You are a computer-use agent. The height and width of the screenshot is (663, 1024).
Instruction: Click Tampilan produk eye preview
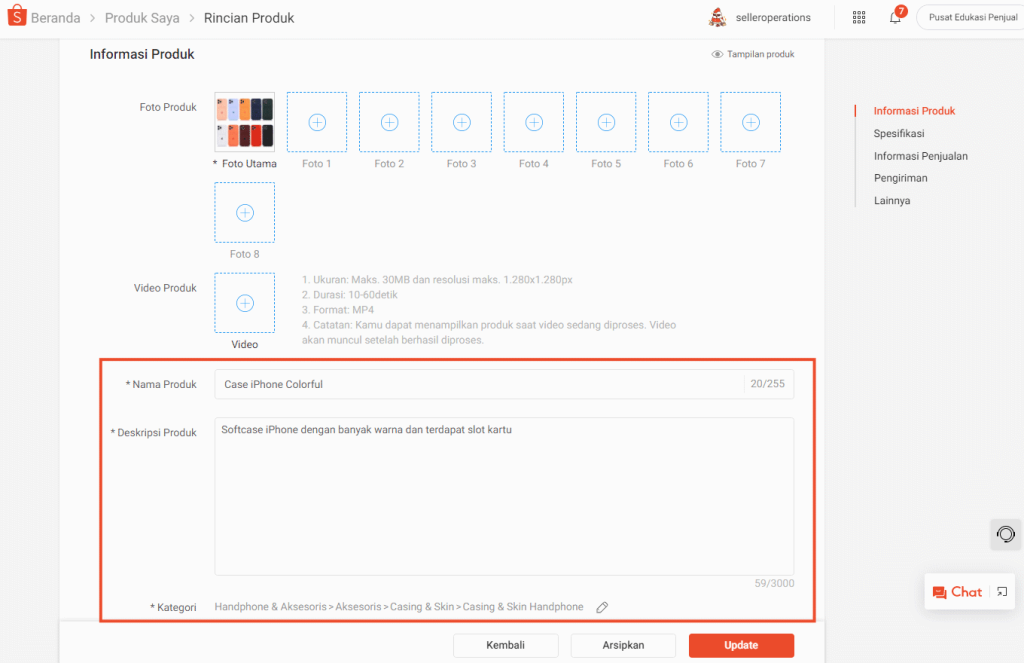(x=752, y=54)
